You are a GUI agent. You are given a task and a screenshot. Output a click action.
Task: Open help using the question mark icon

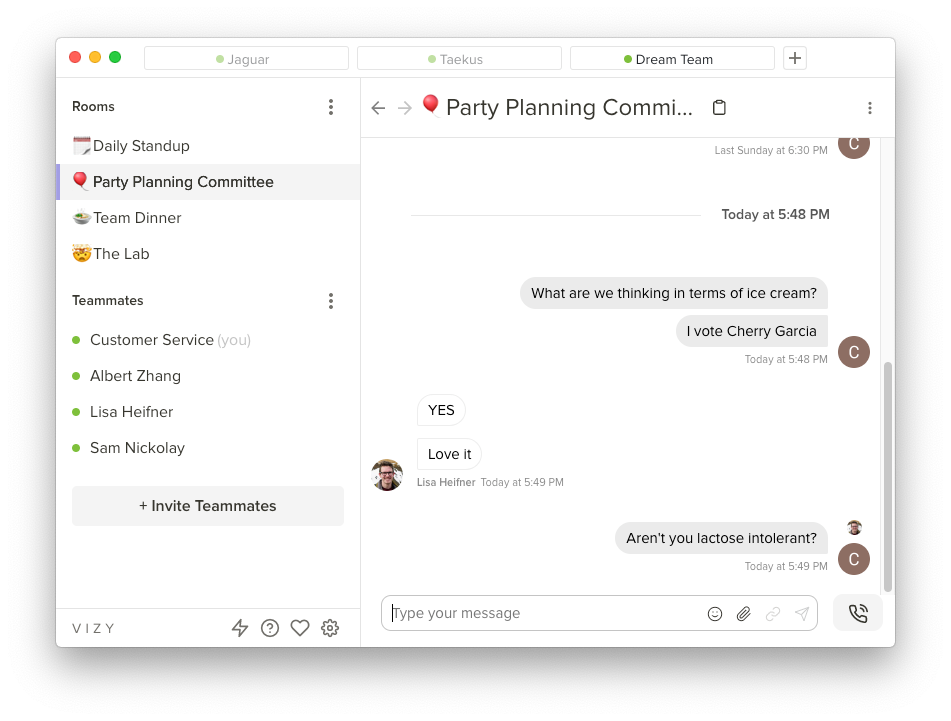pos(270,628)
